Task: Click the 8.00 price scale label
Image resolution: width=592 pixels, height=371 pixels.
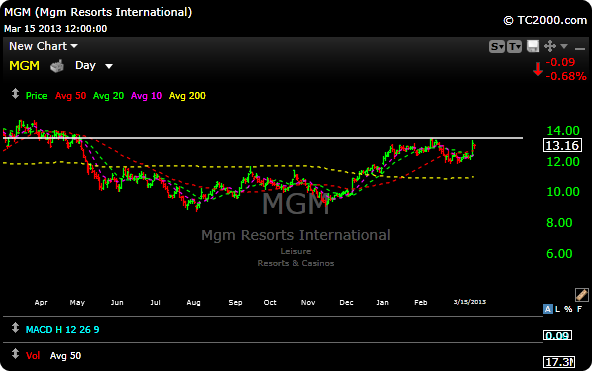Action: click(x=559, y=223)
